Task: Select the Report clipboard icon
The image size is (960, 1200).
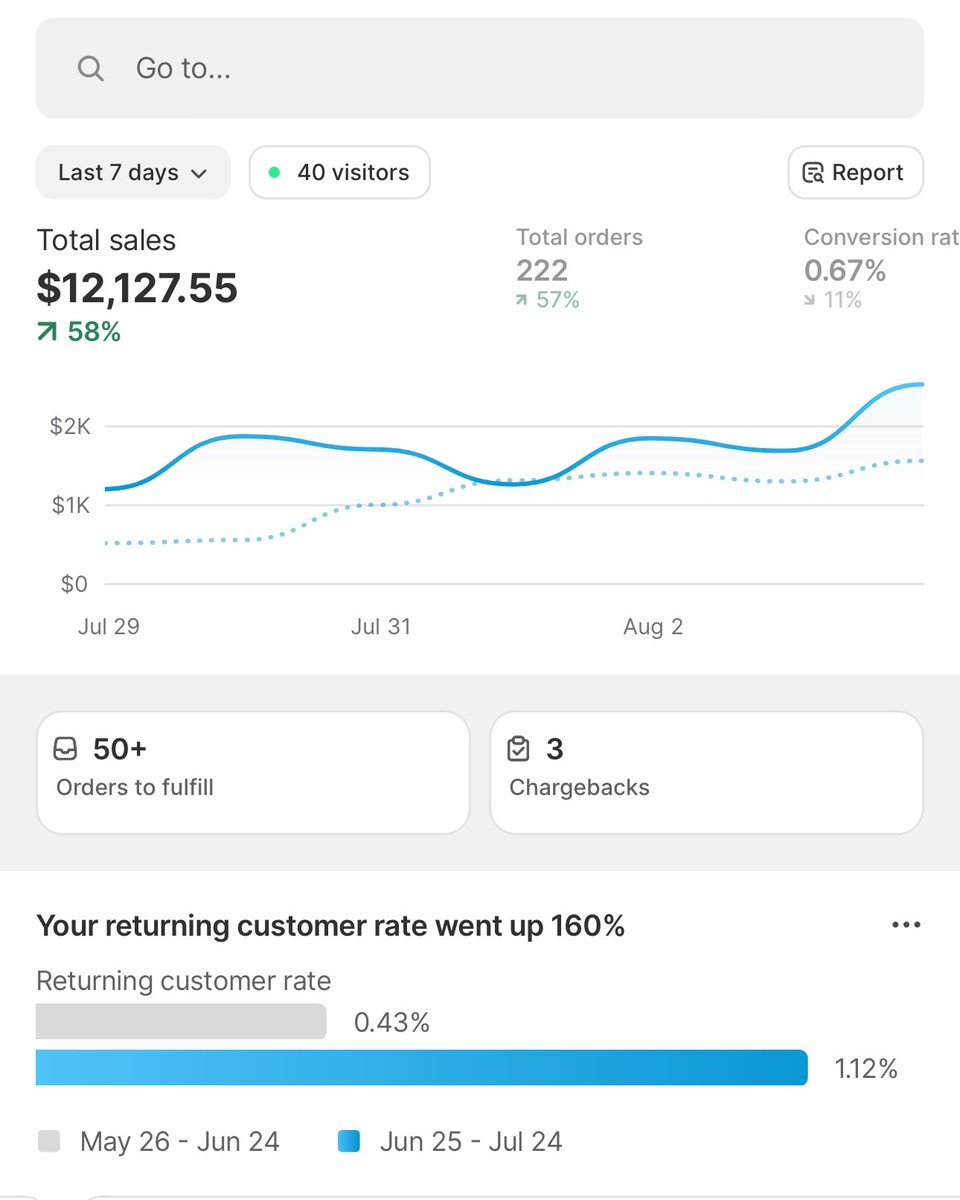Action: click(x=814, y=172)
